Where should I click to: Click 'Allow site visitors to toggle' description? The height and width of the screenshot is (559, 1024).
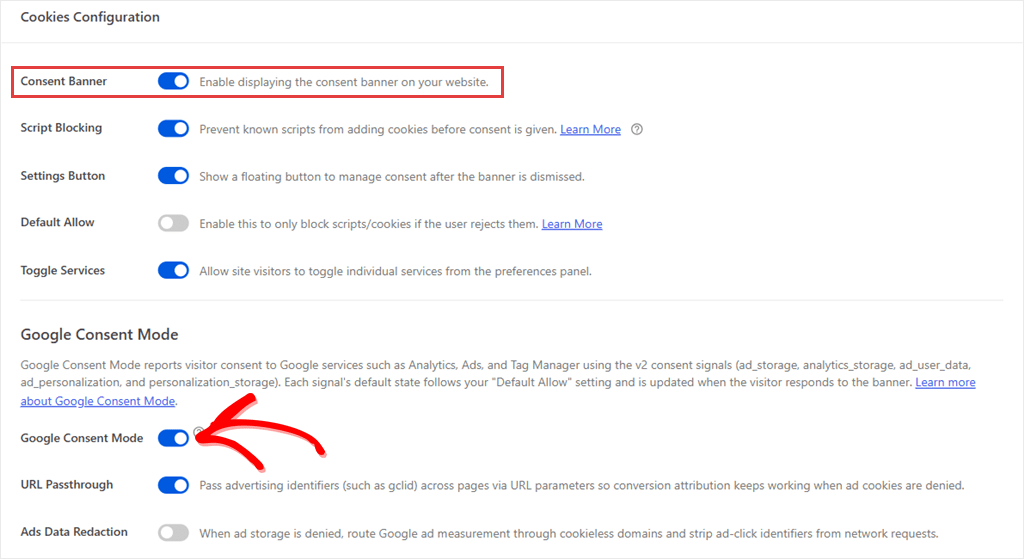396,272
